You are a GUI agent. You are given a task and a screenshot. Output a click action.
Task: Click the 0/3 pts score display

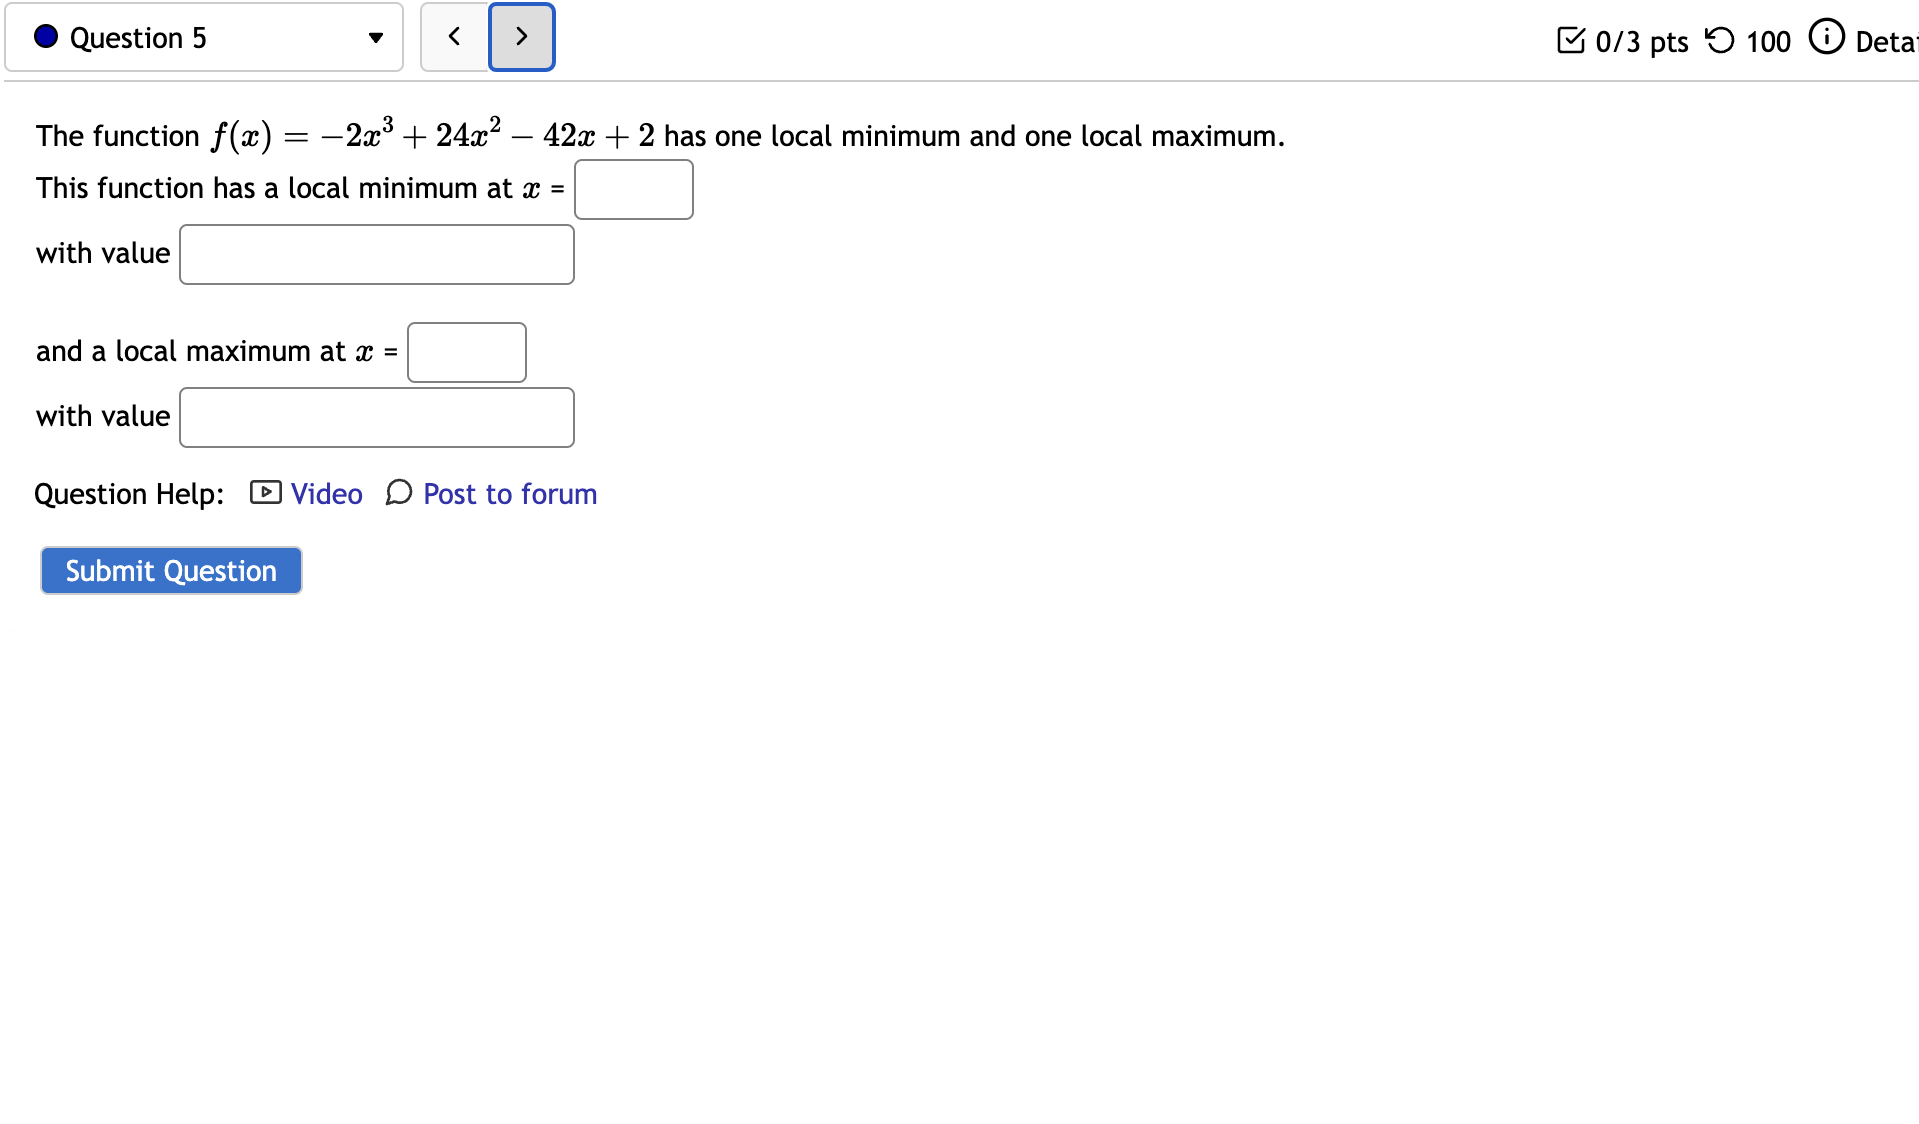[1641, 41]
